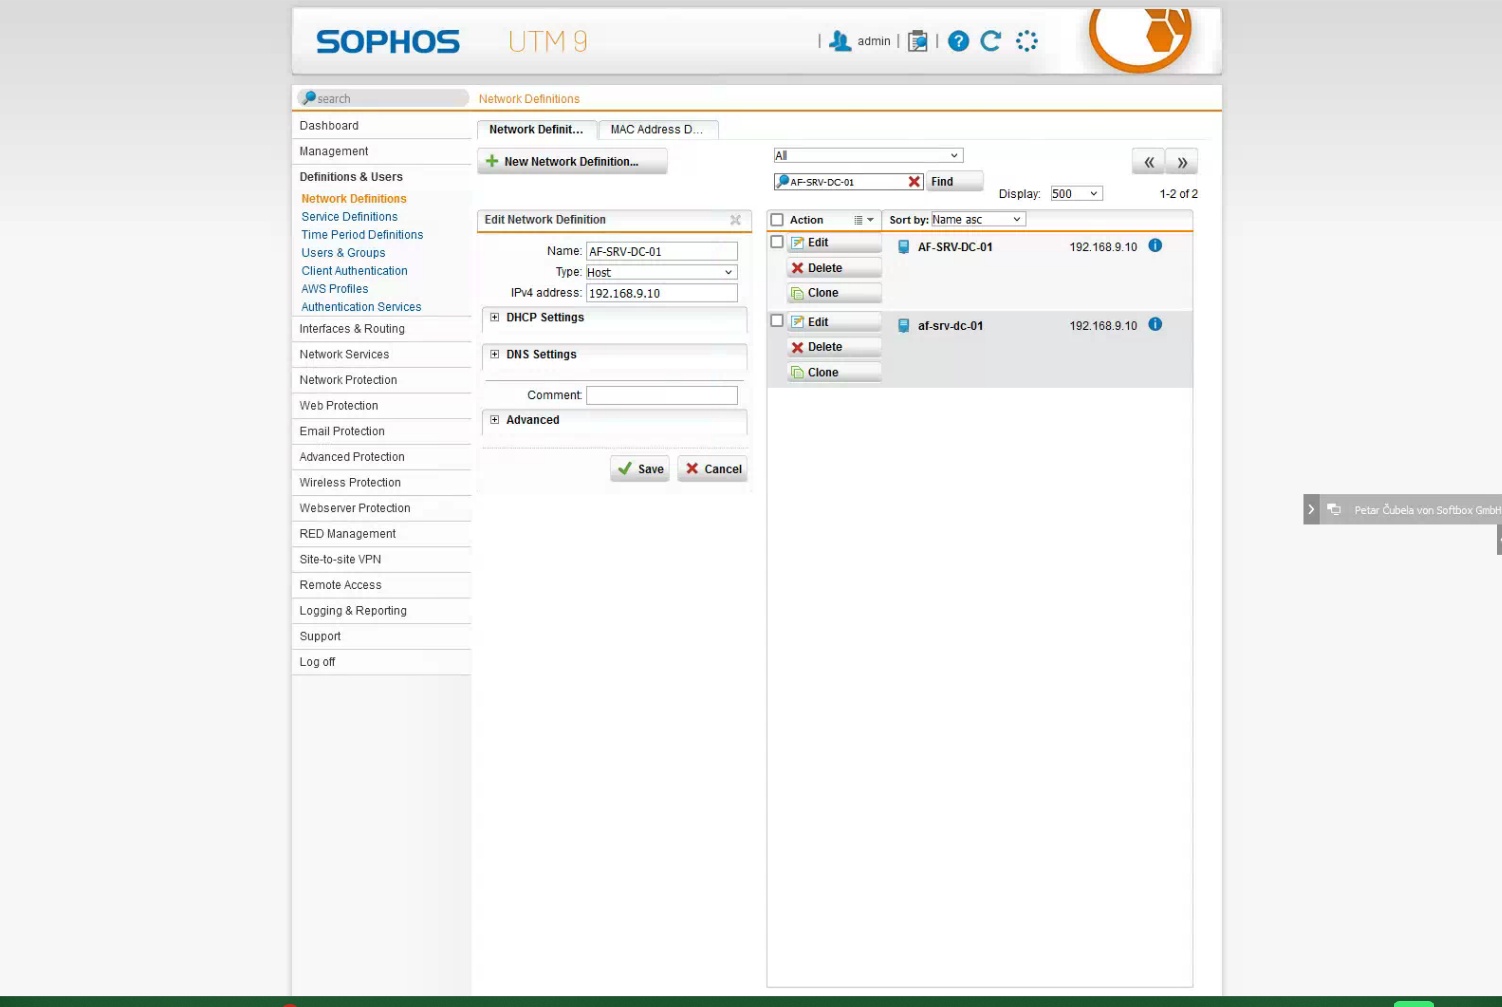Open the clipboard list icon in header
This screenshot has width=1502, height=1007.
point(917,41)
